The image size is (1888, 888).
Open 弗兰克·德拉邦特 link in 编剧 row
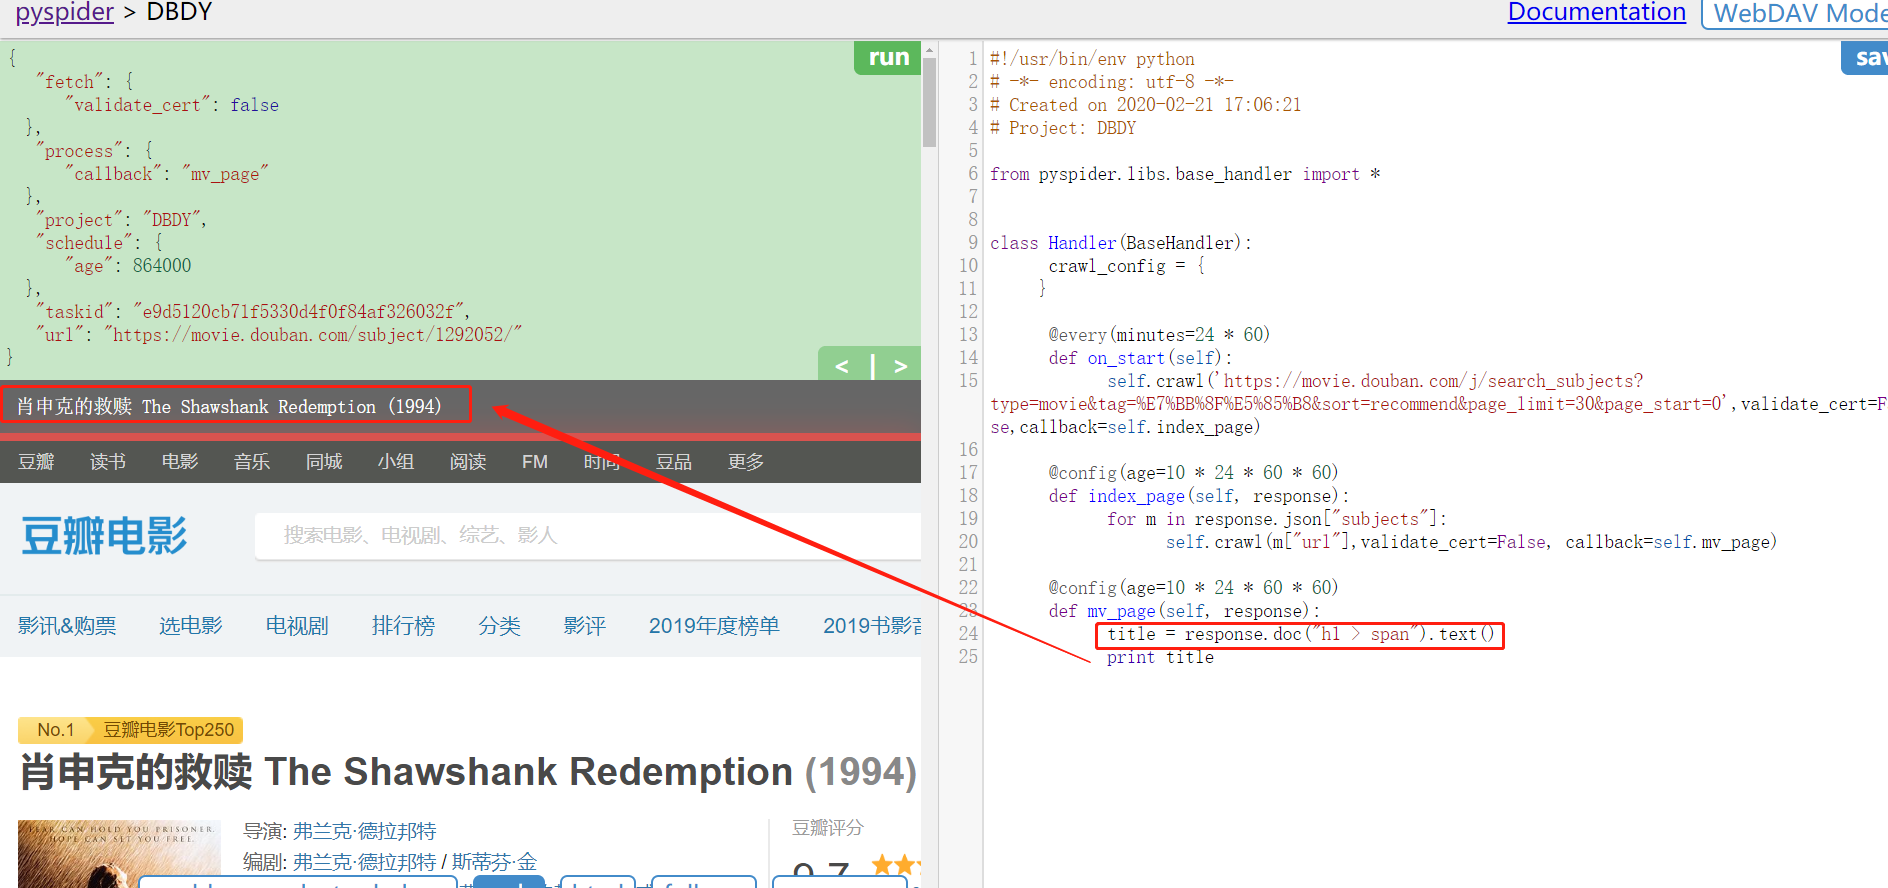click(365, 862)
